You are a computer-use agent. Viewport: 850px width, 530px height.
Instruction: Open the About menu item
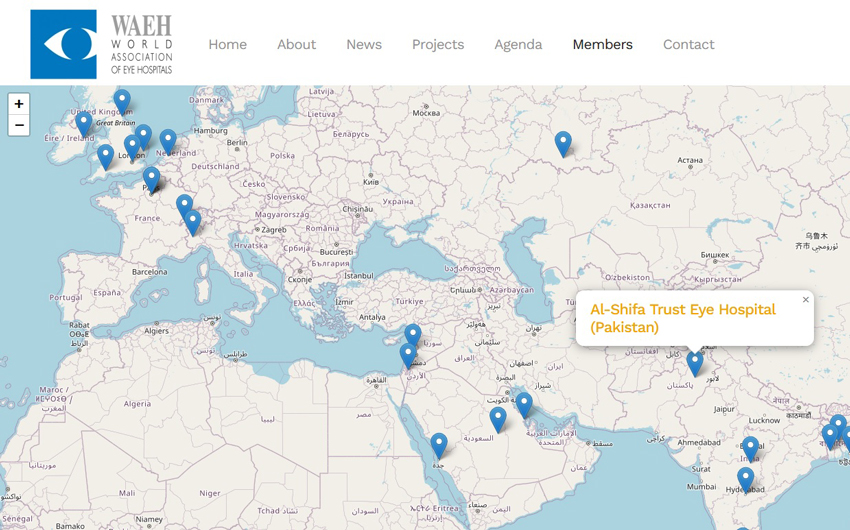click(x=296, y=44)
